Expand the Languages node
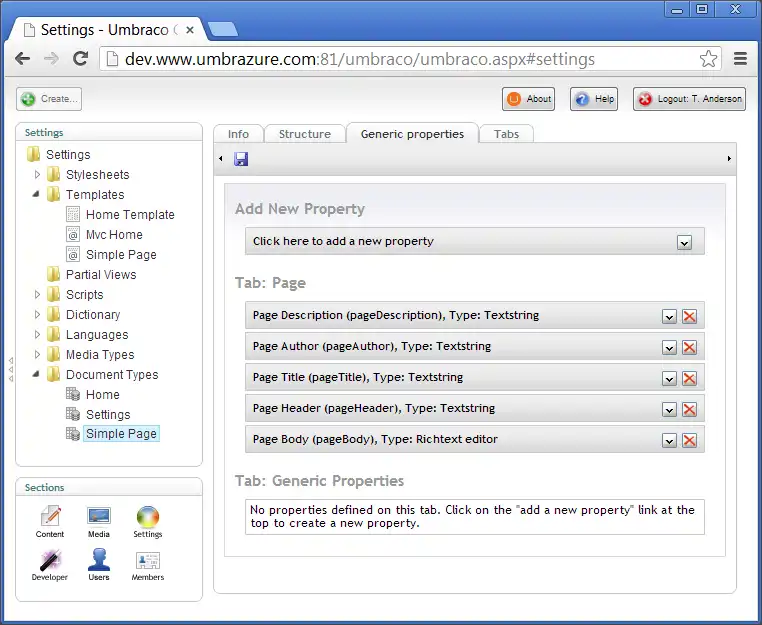Screen dimensions: 762x625 click(x=37, y=334)
